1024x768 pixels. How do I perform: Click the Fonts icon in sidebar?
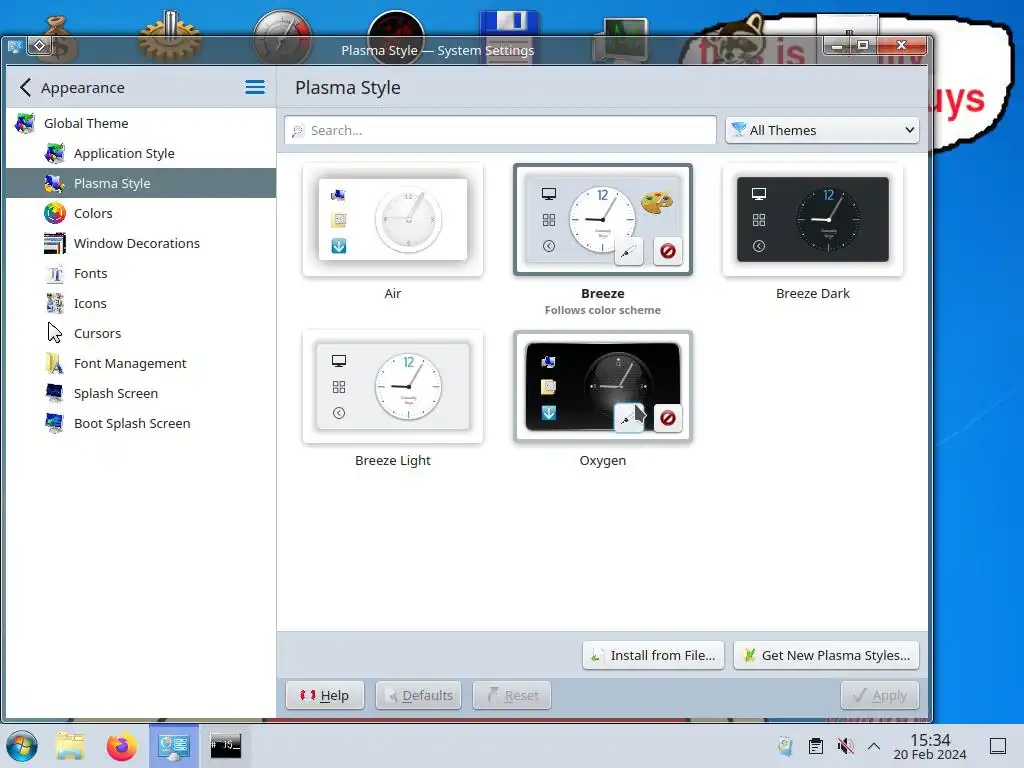pos(55,273)
